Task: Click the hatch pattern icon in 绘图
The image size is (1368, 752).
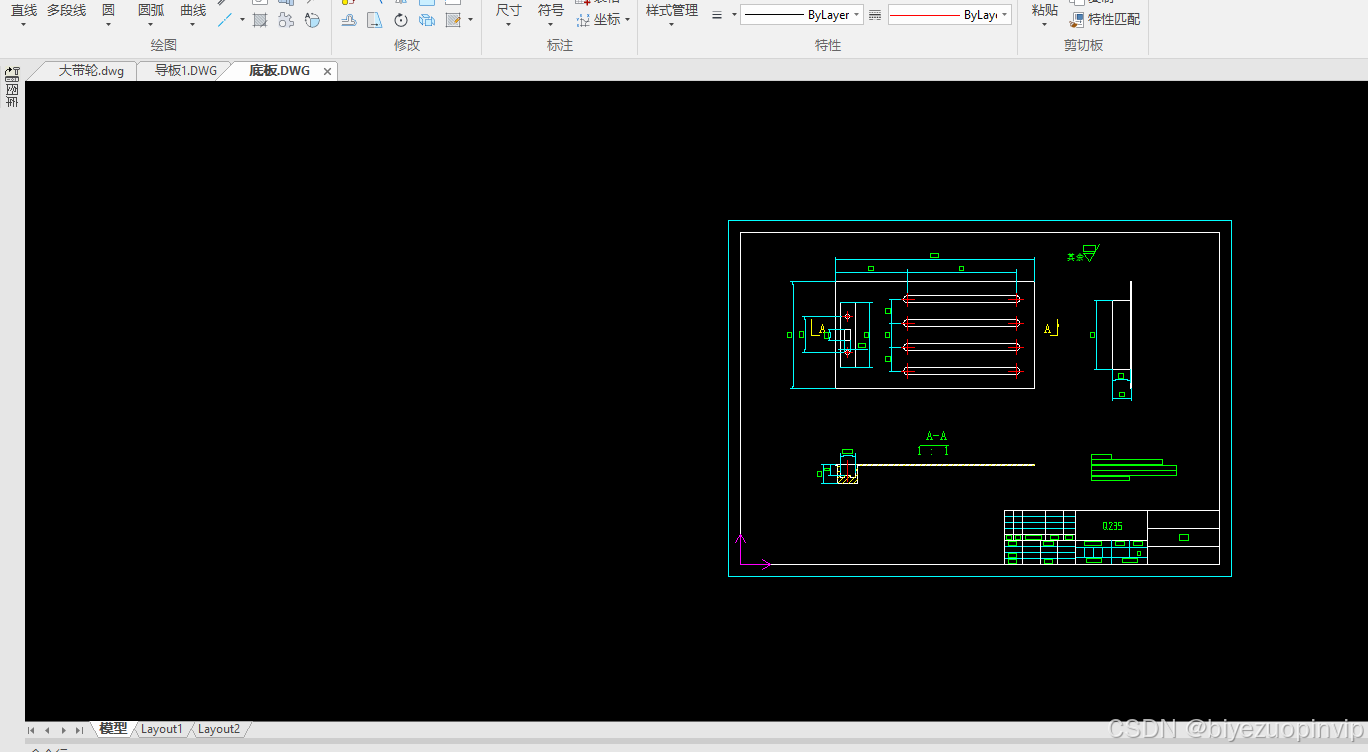Action: tap(260, 20)
